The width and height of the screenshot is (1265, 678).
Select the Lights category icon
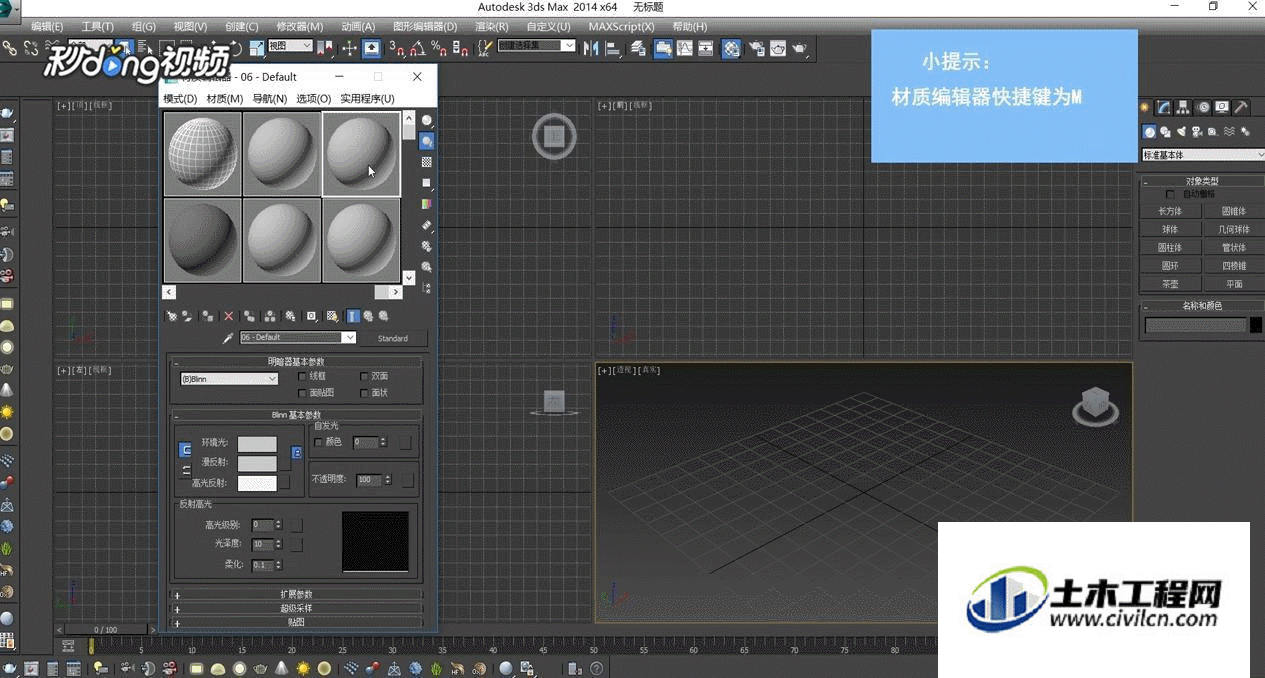click(1182, 131)
